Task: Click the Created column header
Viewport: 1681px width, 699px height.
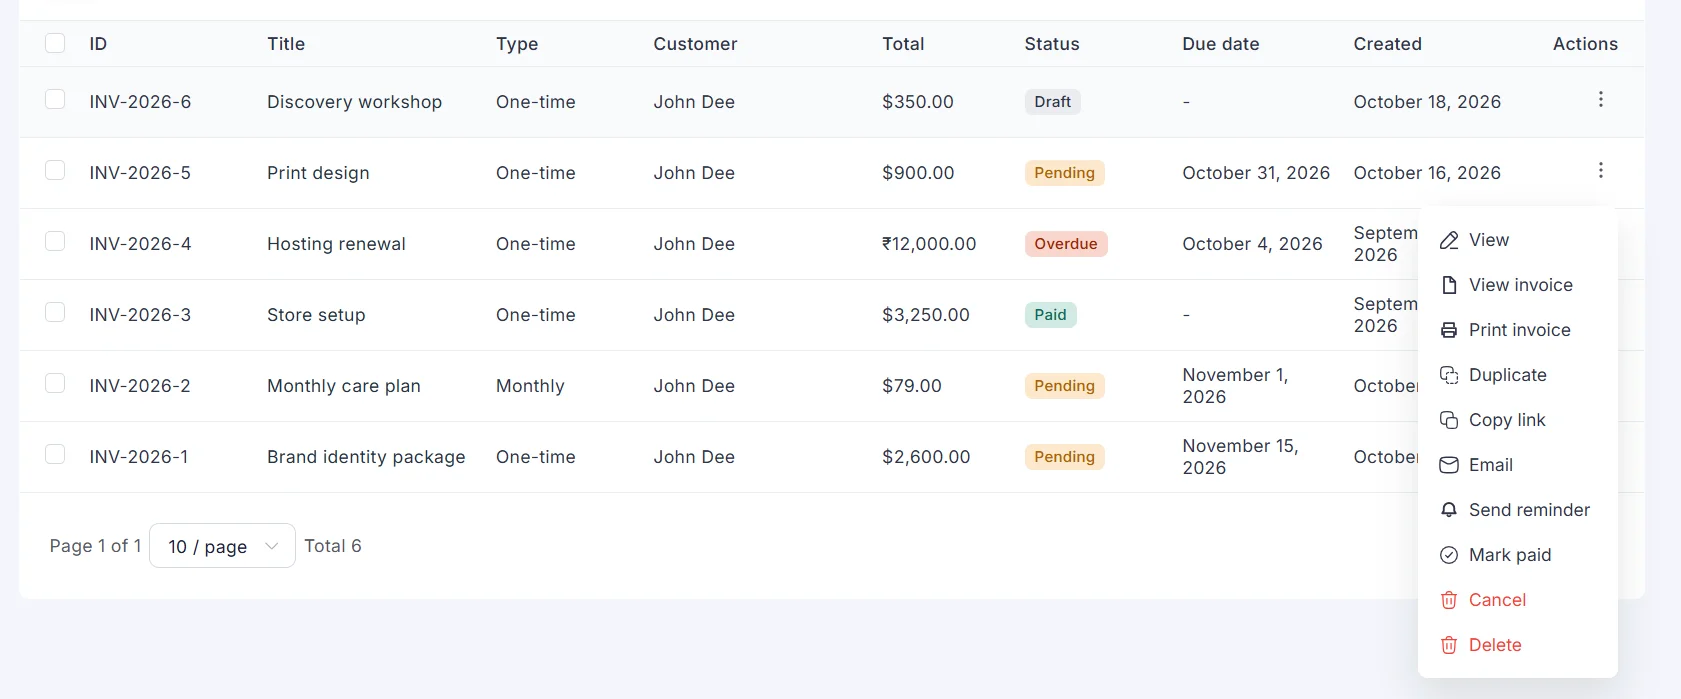Action: tap(1387, 44)
